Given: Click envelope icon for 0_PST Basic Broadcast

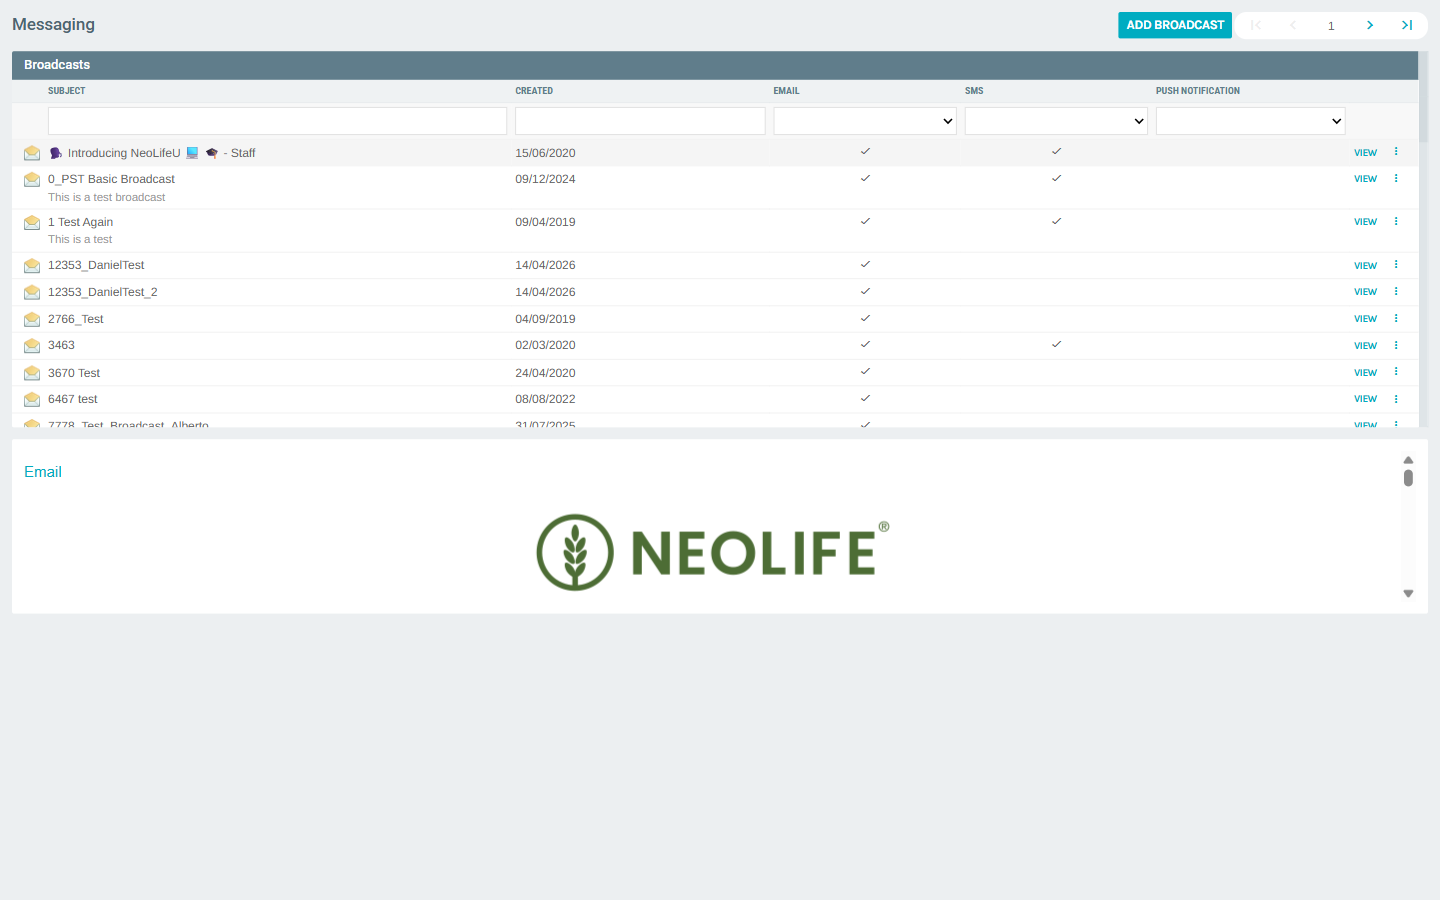Looking at the screenshot, I should pos(32,179).
